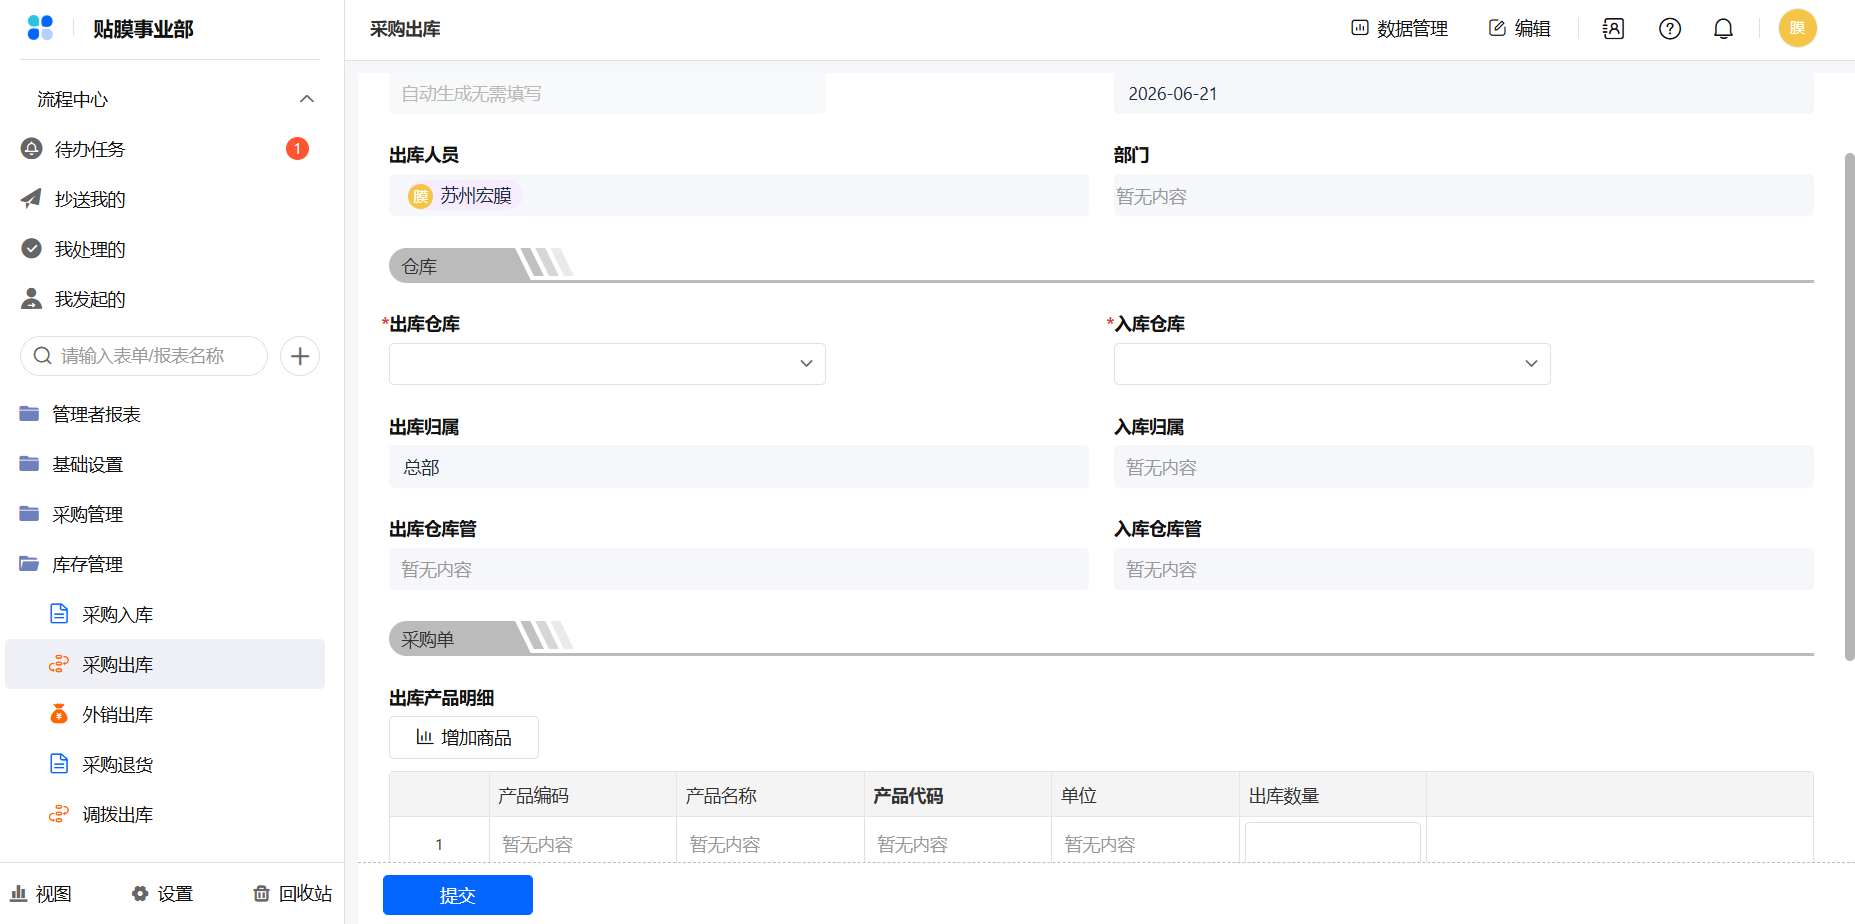Click the 增加商品 button

coord(464,738)
